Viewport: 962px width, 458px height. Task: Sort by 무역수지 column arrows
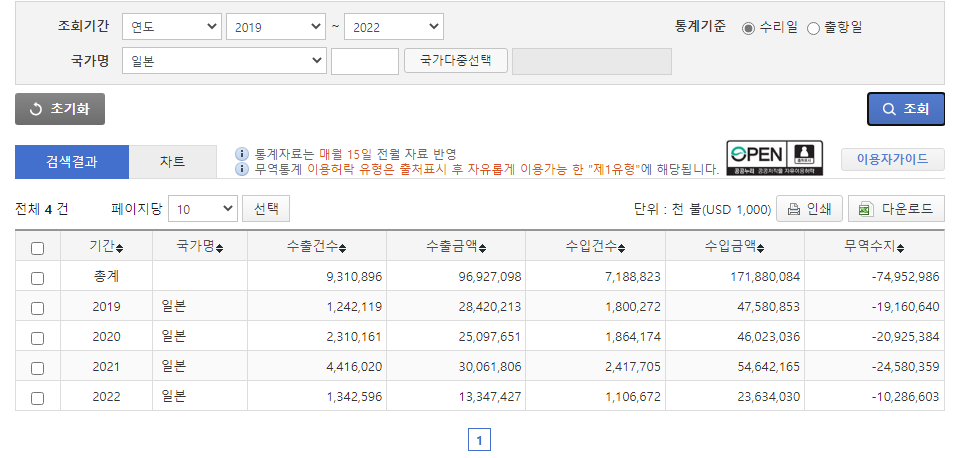[903, 248]
